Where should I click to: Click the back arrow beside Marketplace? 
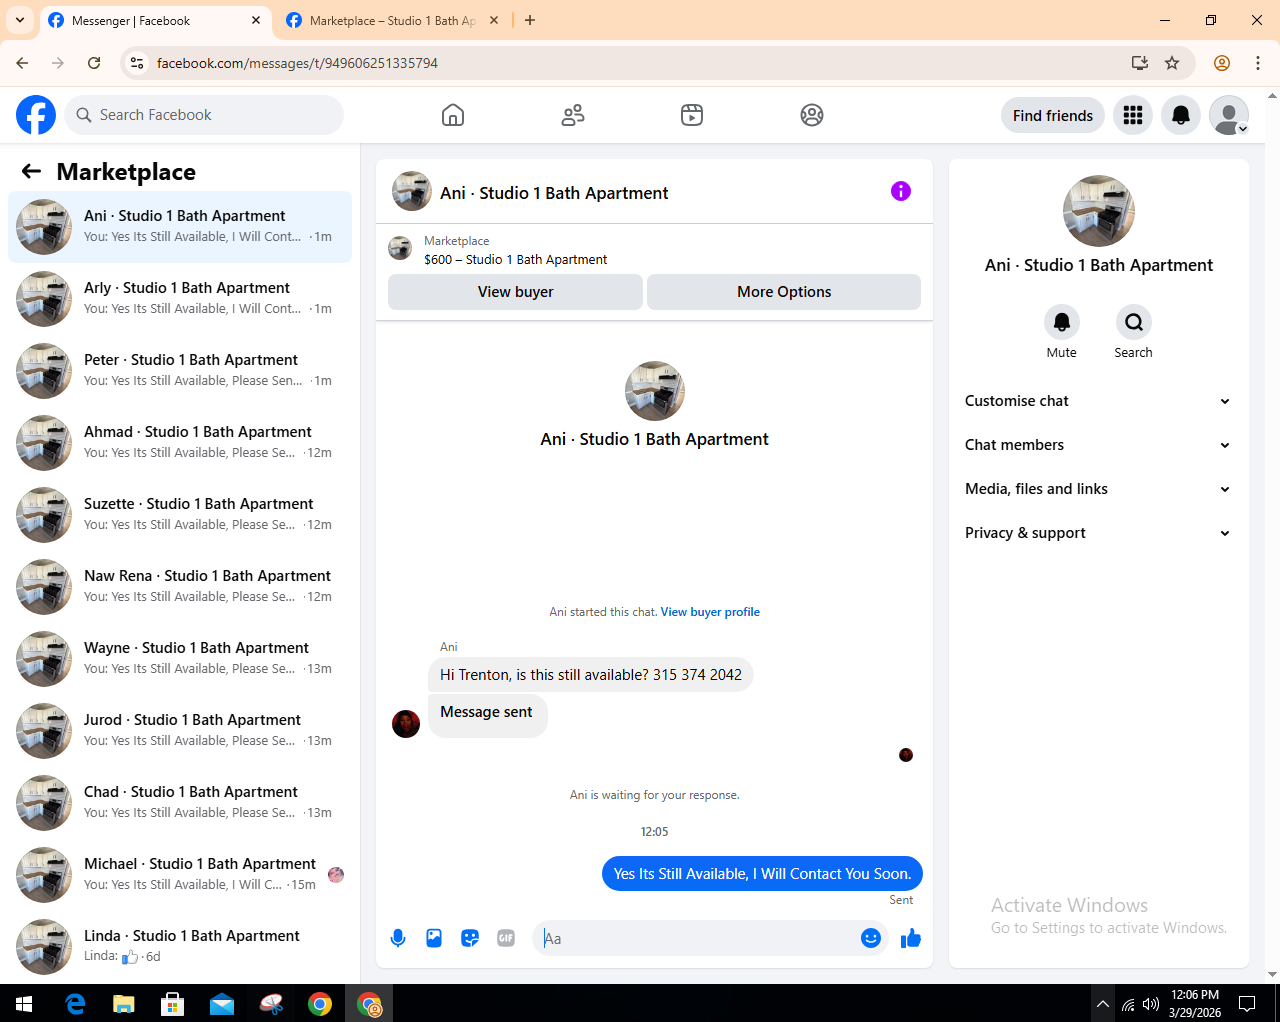[31, 171]
